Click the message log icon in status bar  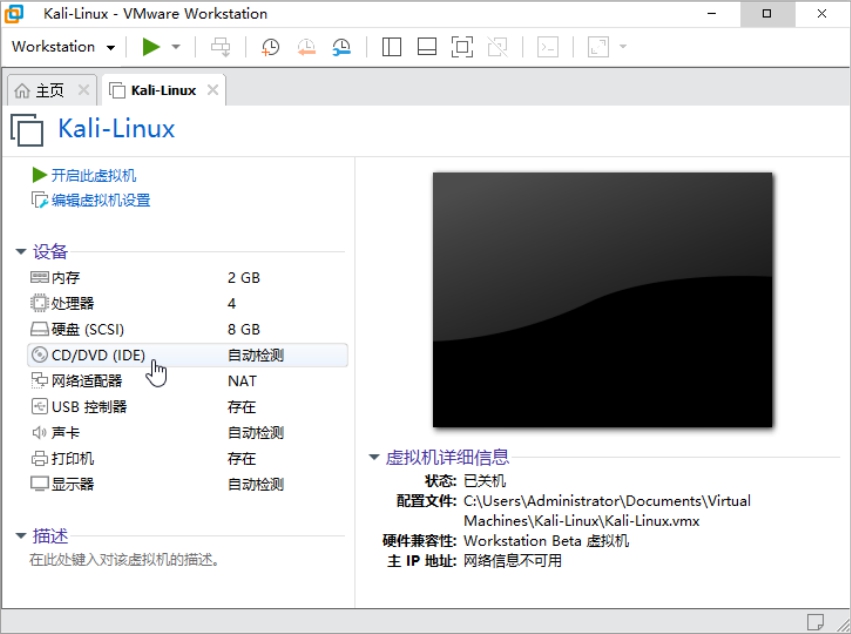coord(816,620)
